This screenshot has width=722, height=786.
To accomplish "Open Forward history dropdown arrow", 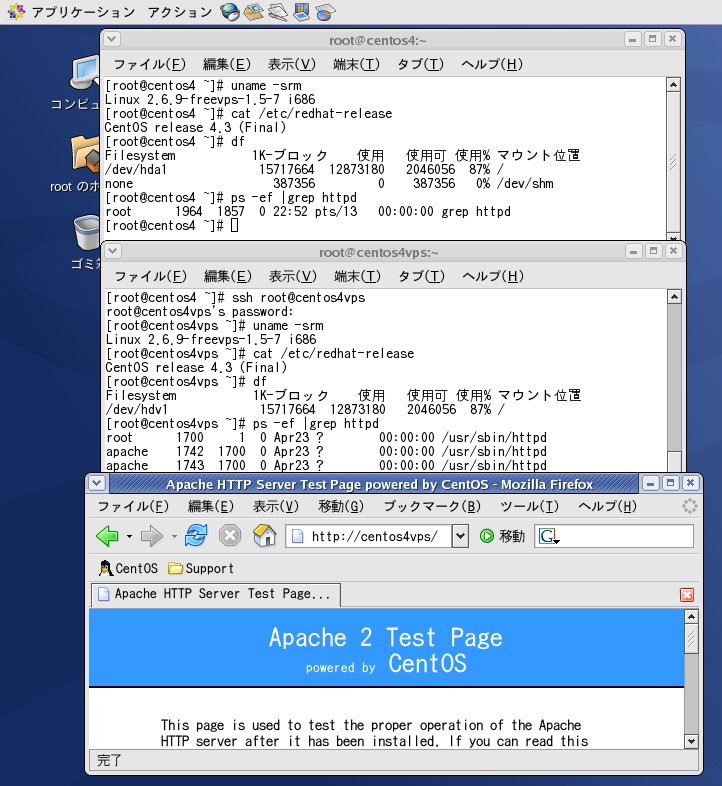I will point(174,536).
